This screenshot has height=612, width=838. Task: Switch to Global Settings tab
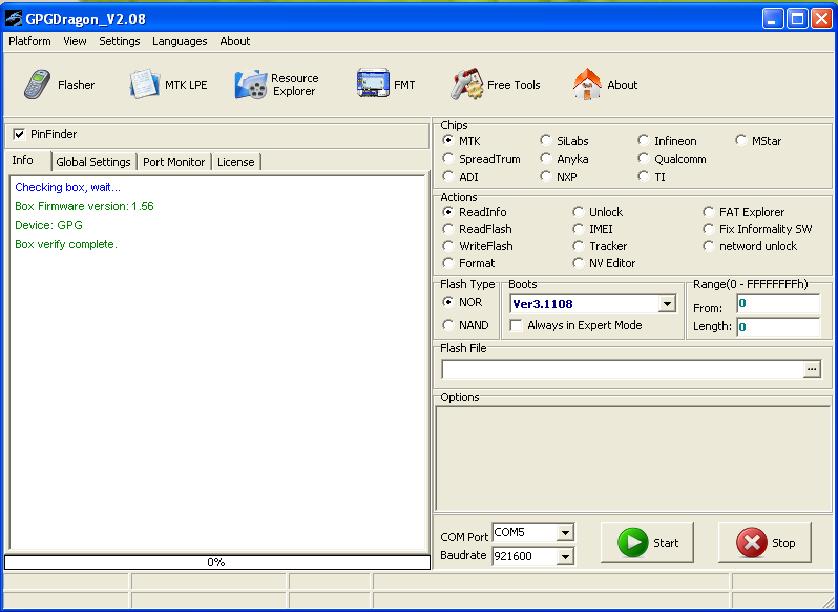[94, 162]
